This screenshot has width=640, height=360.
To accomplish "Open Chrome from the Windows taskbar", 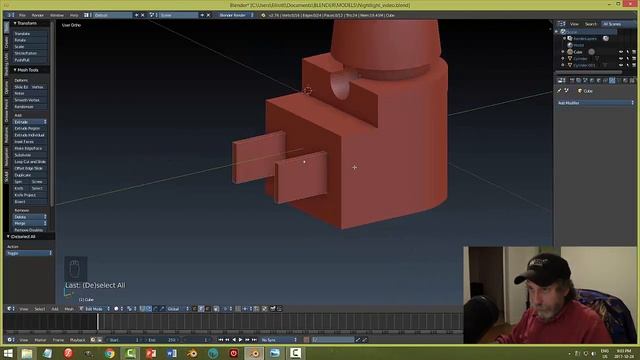I will pos(109,353).
